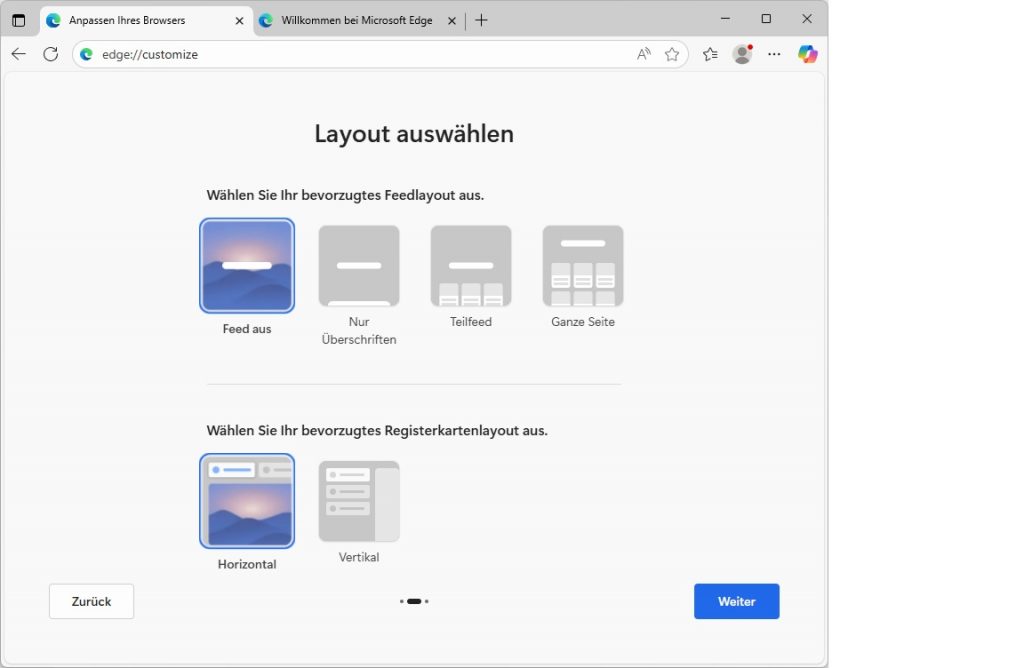Click the Copilot icon in toolbar
Viewport: 1024px width, 668px height.
click(x=807, y=54)
